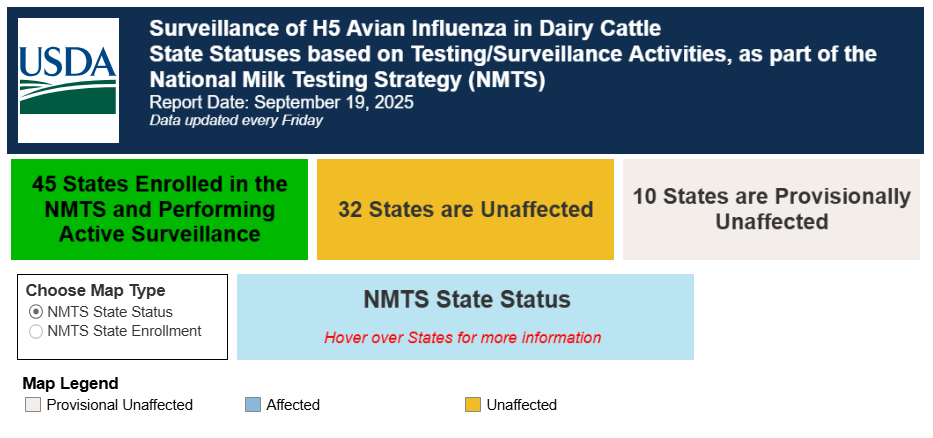Screen dimensions: 933x438
Task: Click the 10 States Provisionally Unaffected tile
Action: pos(771,209)
